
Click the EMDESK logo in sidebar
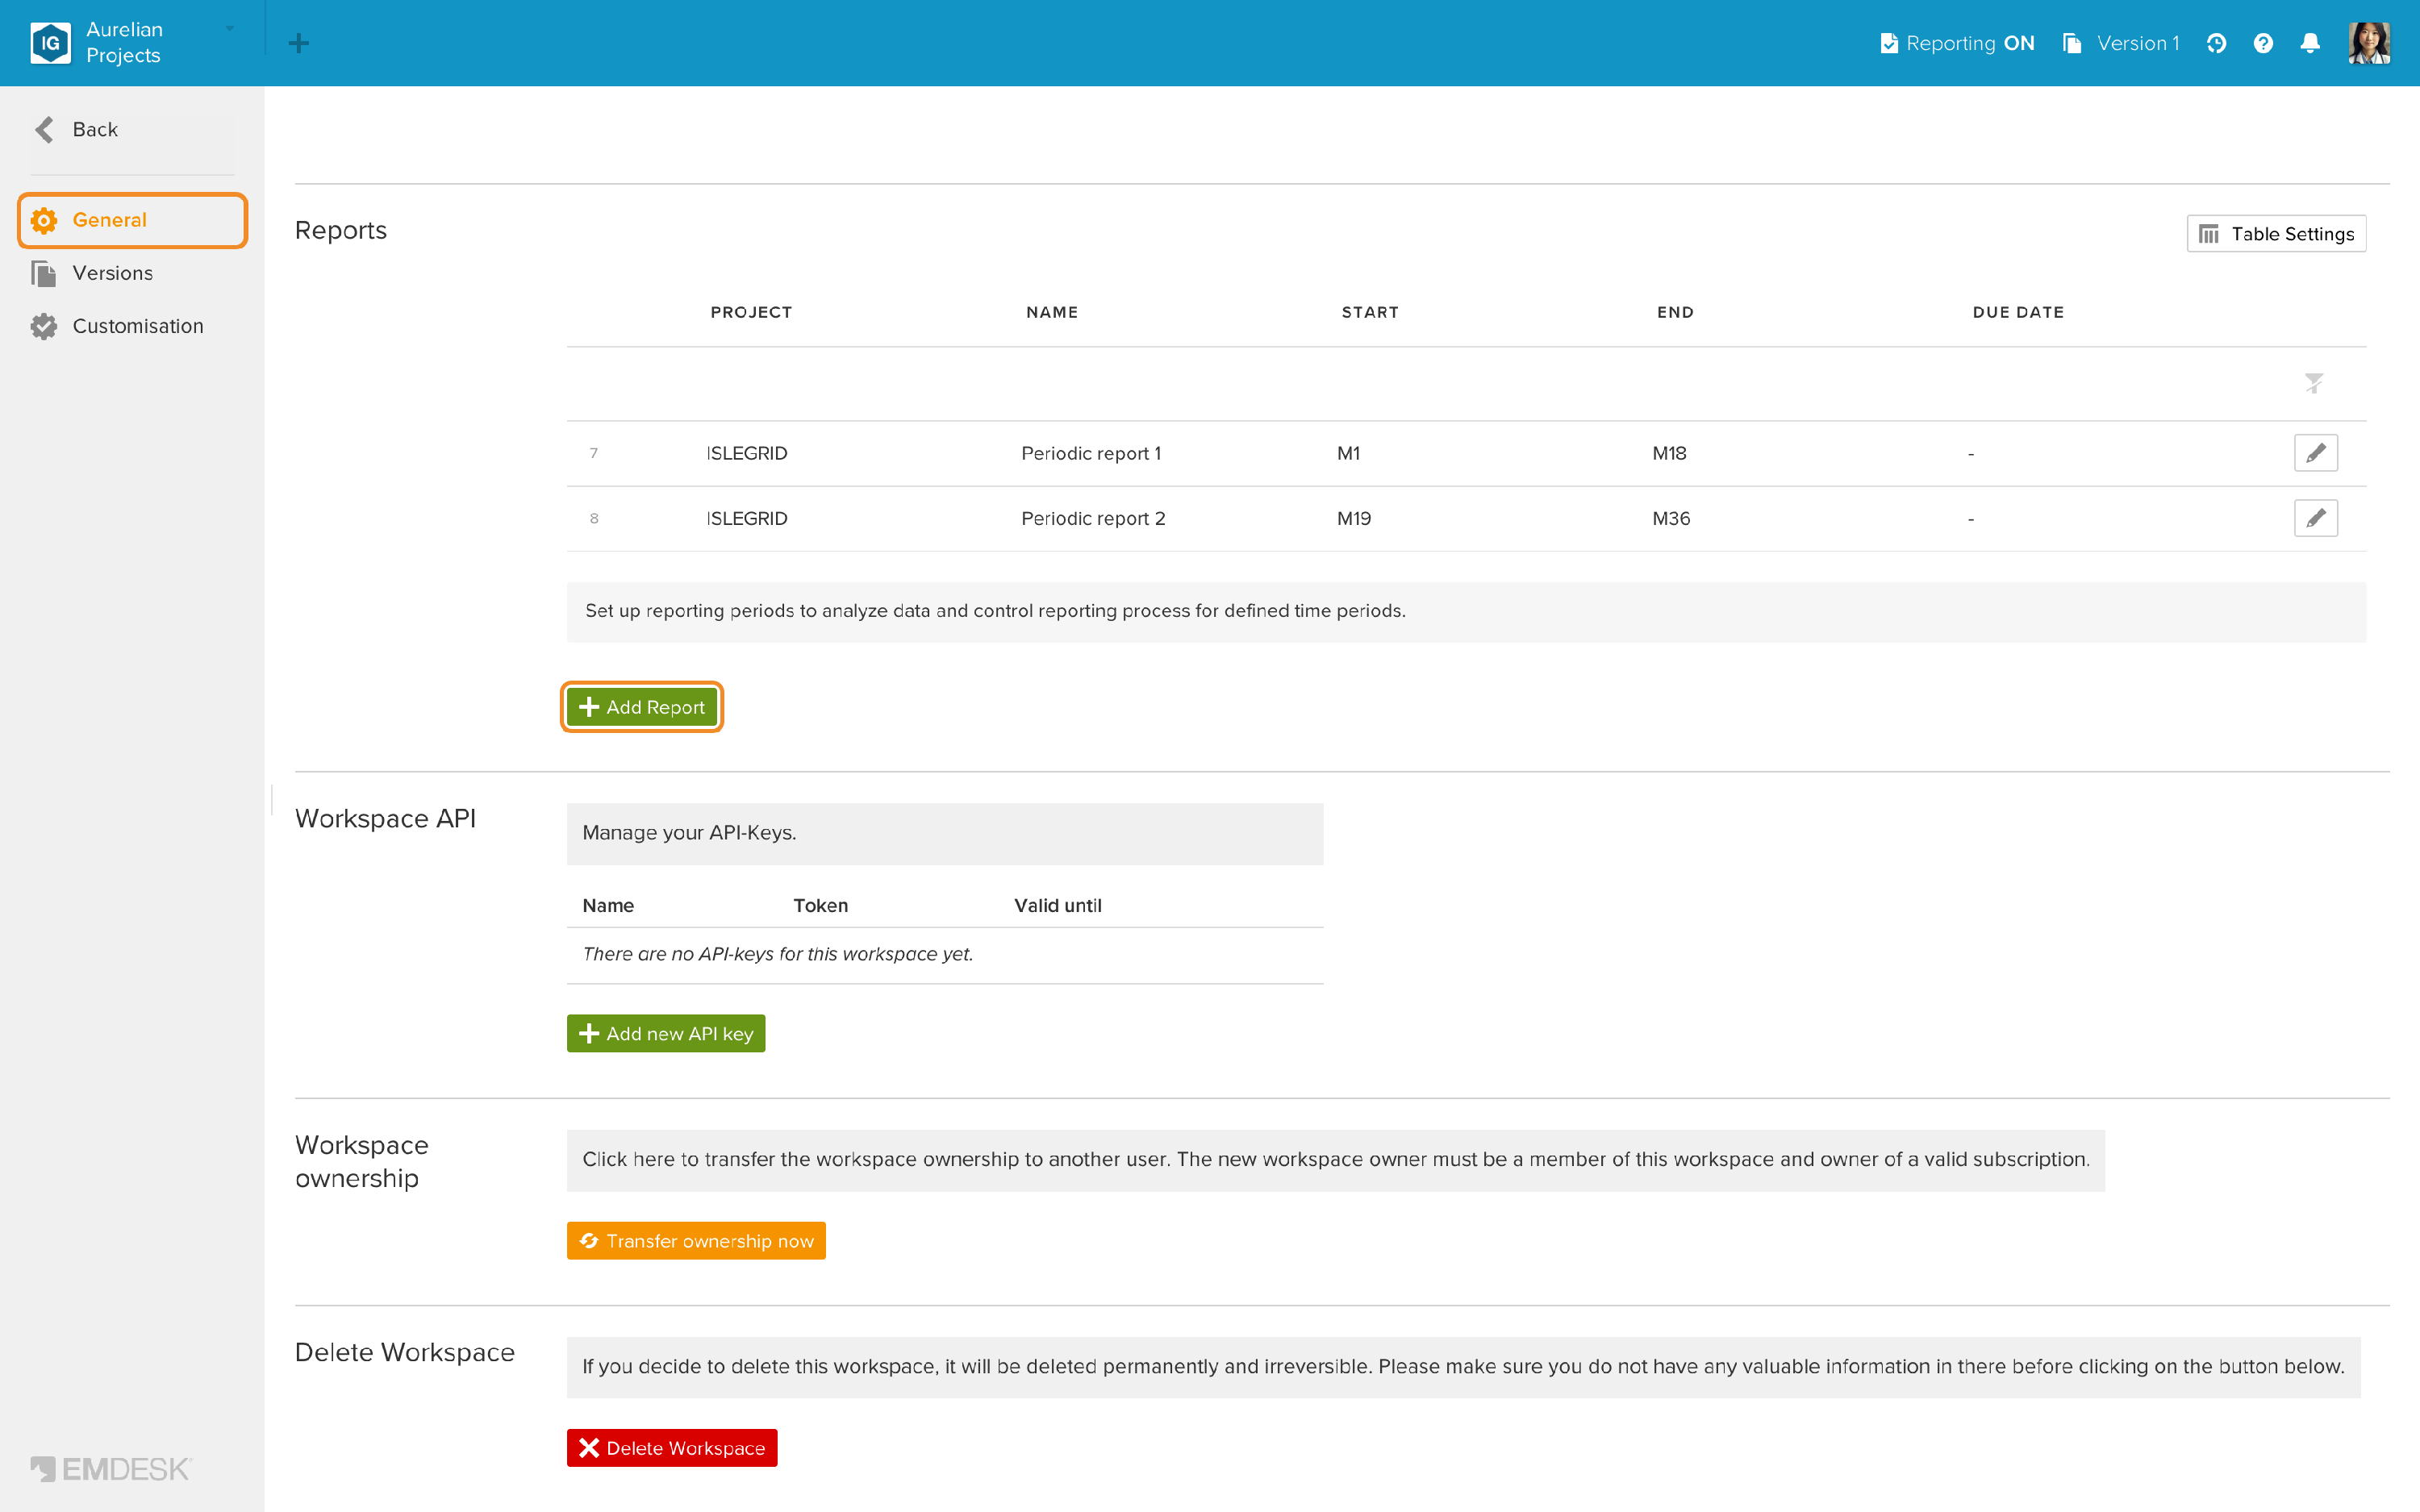pos(110,1469)
